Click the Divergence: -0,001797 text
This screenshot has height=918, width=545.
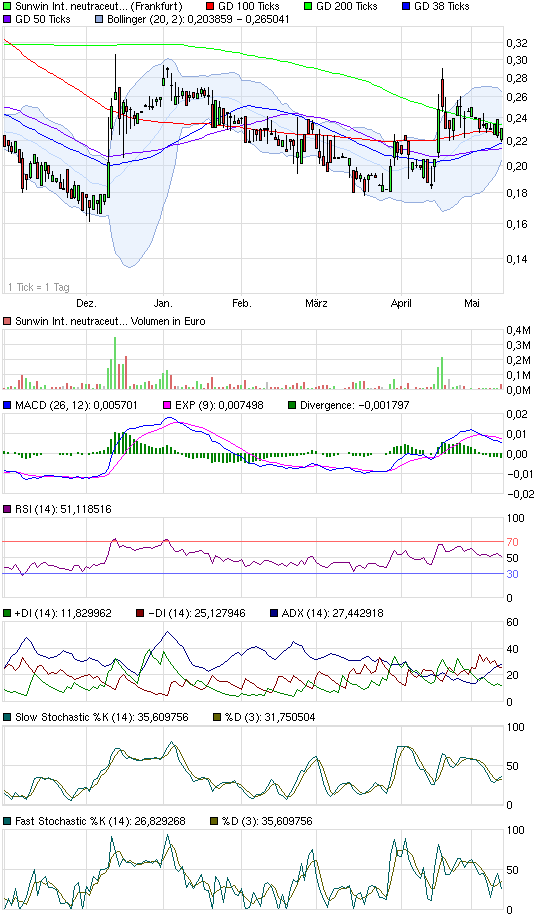355,405
